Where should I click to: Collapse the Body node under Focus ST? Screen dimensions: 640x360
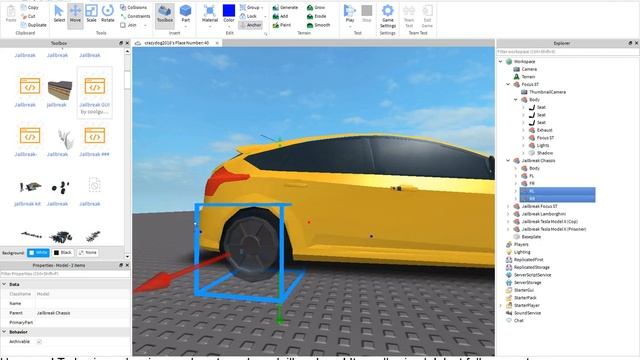pos(516,100)
